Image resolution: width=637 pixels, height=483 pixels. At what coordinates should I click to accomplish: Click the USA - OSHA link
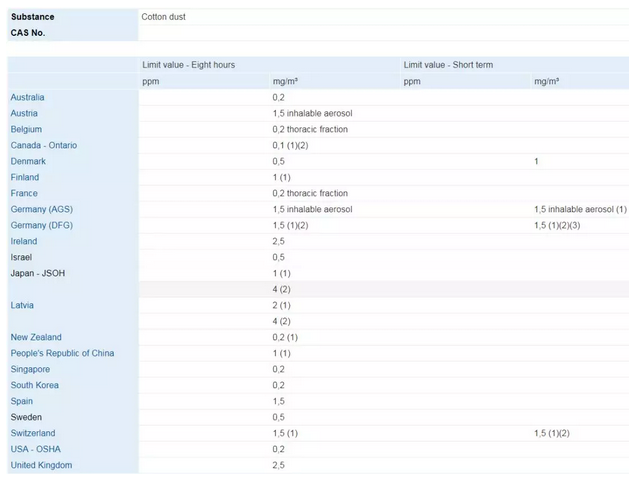pyautogui.click(x=35, y=449)
